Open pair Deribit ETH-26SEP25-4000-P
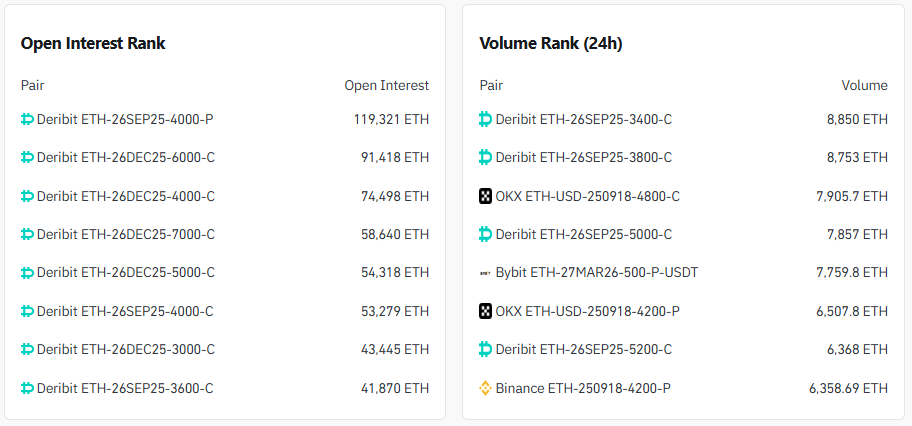The height and width of the screenshot is (426, 912). coord(125,119)
